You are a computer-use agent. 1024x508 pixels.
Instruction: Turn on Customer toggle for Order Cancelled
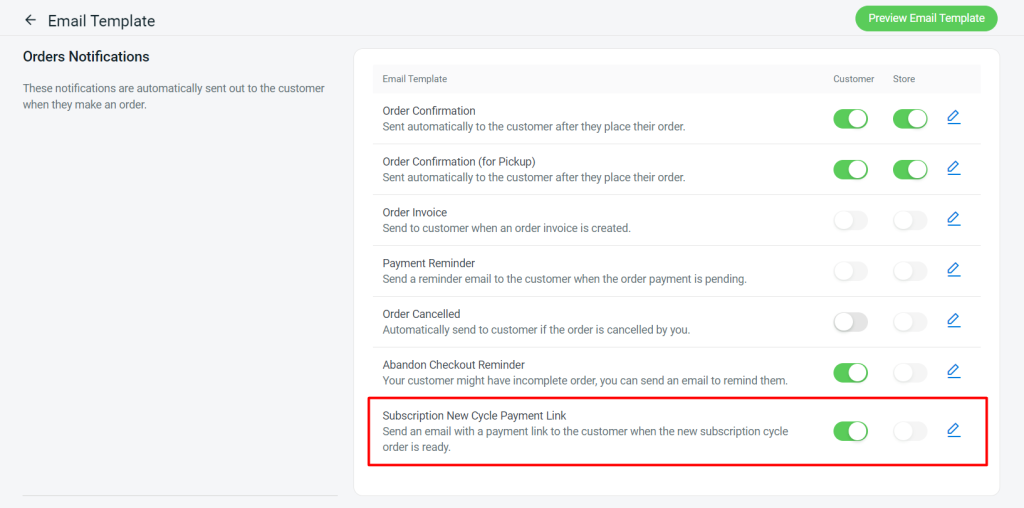coord(850,322)
